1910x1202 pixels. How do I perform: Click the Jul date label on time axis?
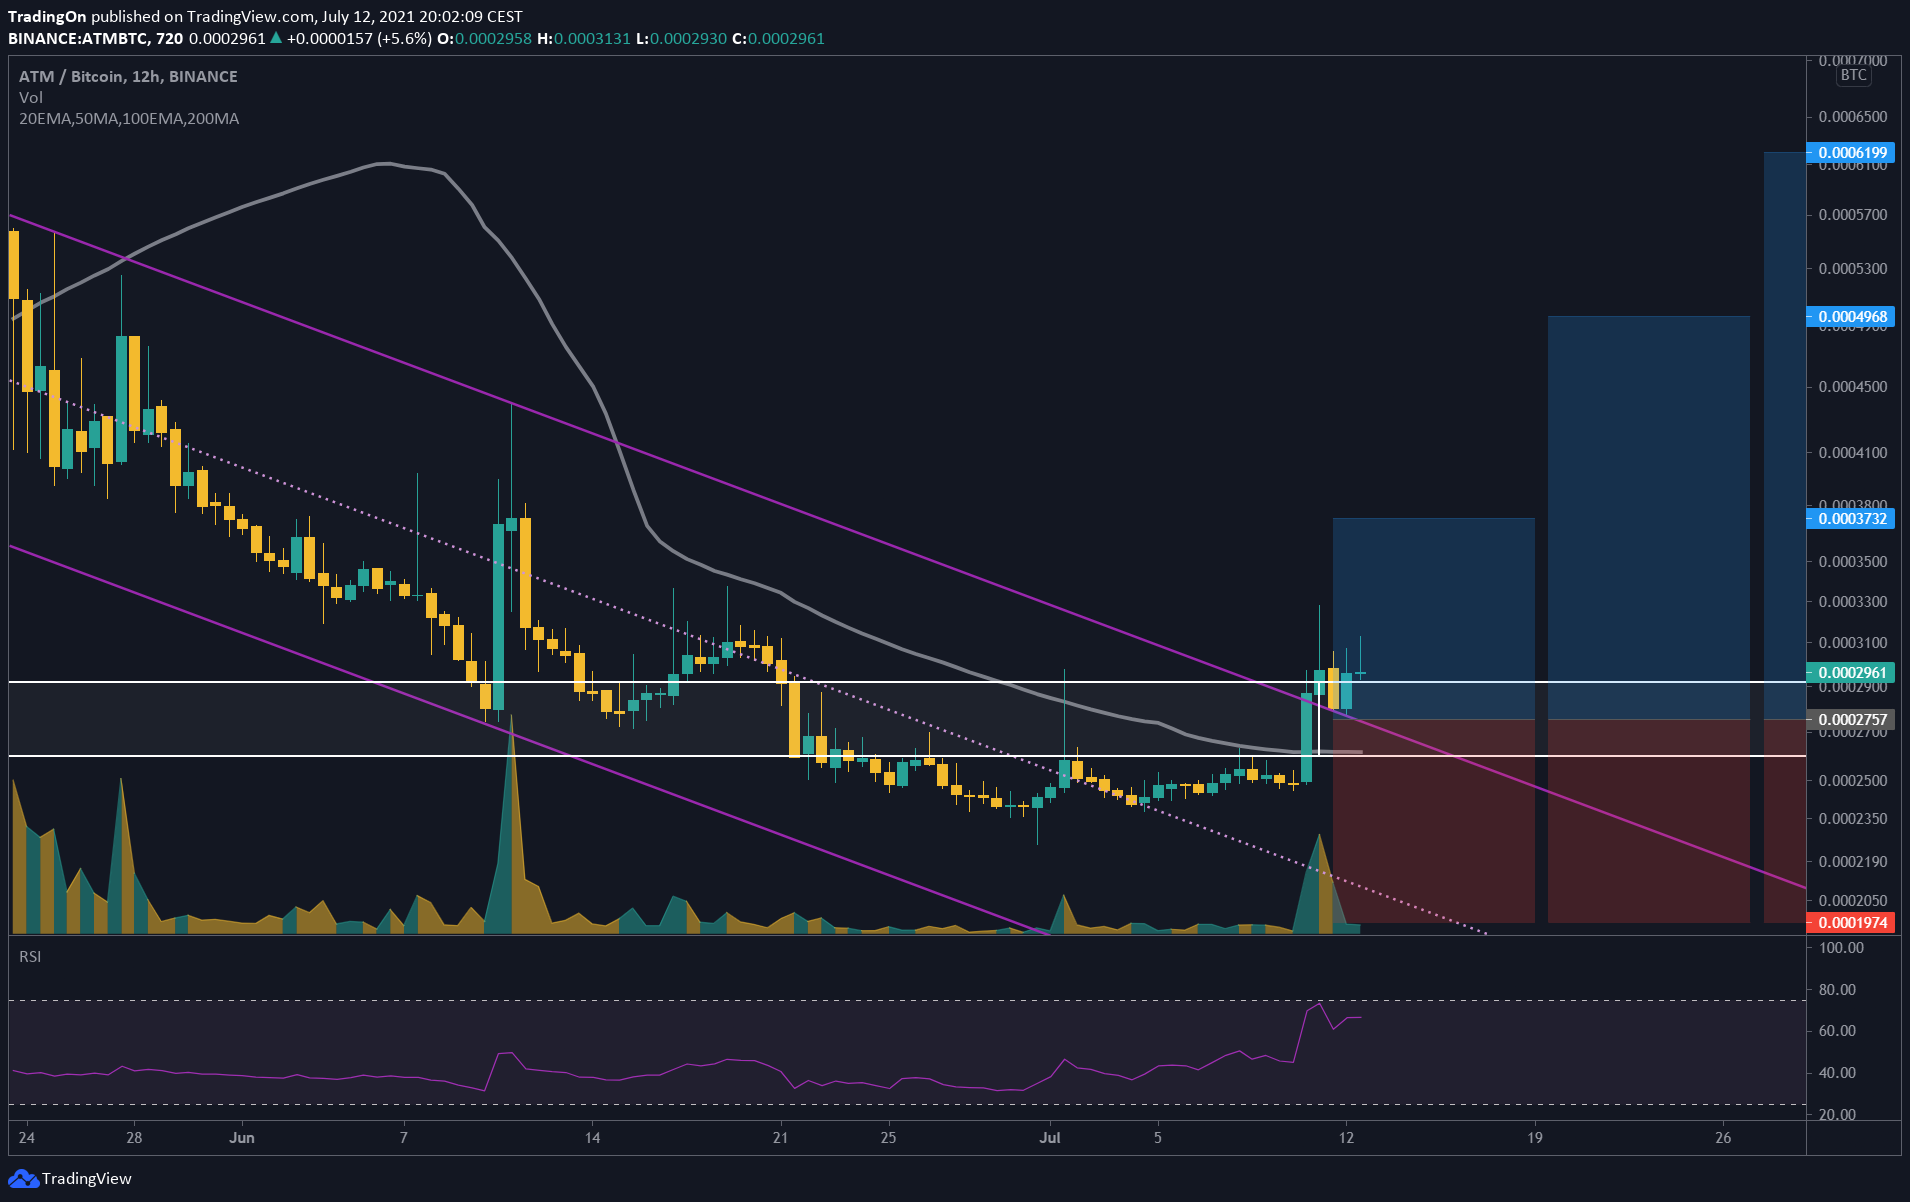coord(1050,1138)
